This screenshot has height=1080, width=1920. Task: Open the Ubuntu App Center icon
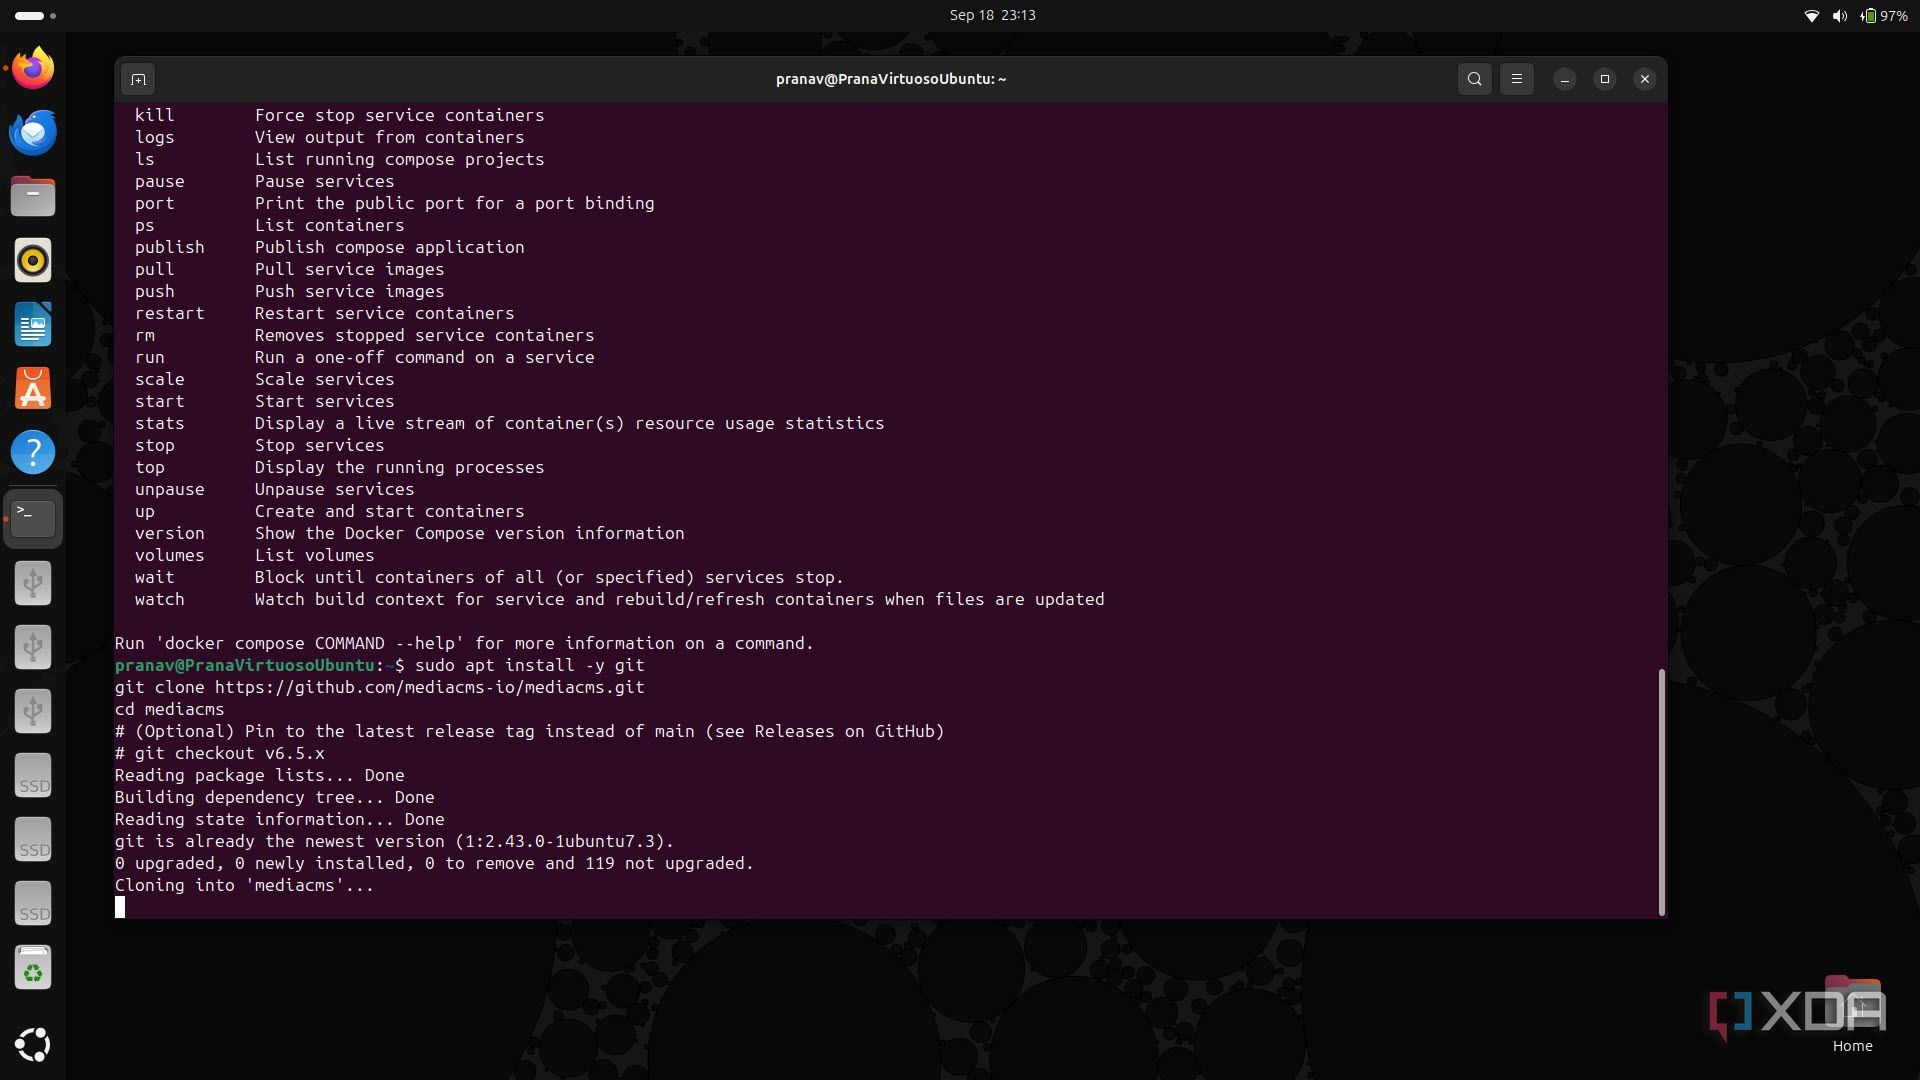coord(33,388)
